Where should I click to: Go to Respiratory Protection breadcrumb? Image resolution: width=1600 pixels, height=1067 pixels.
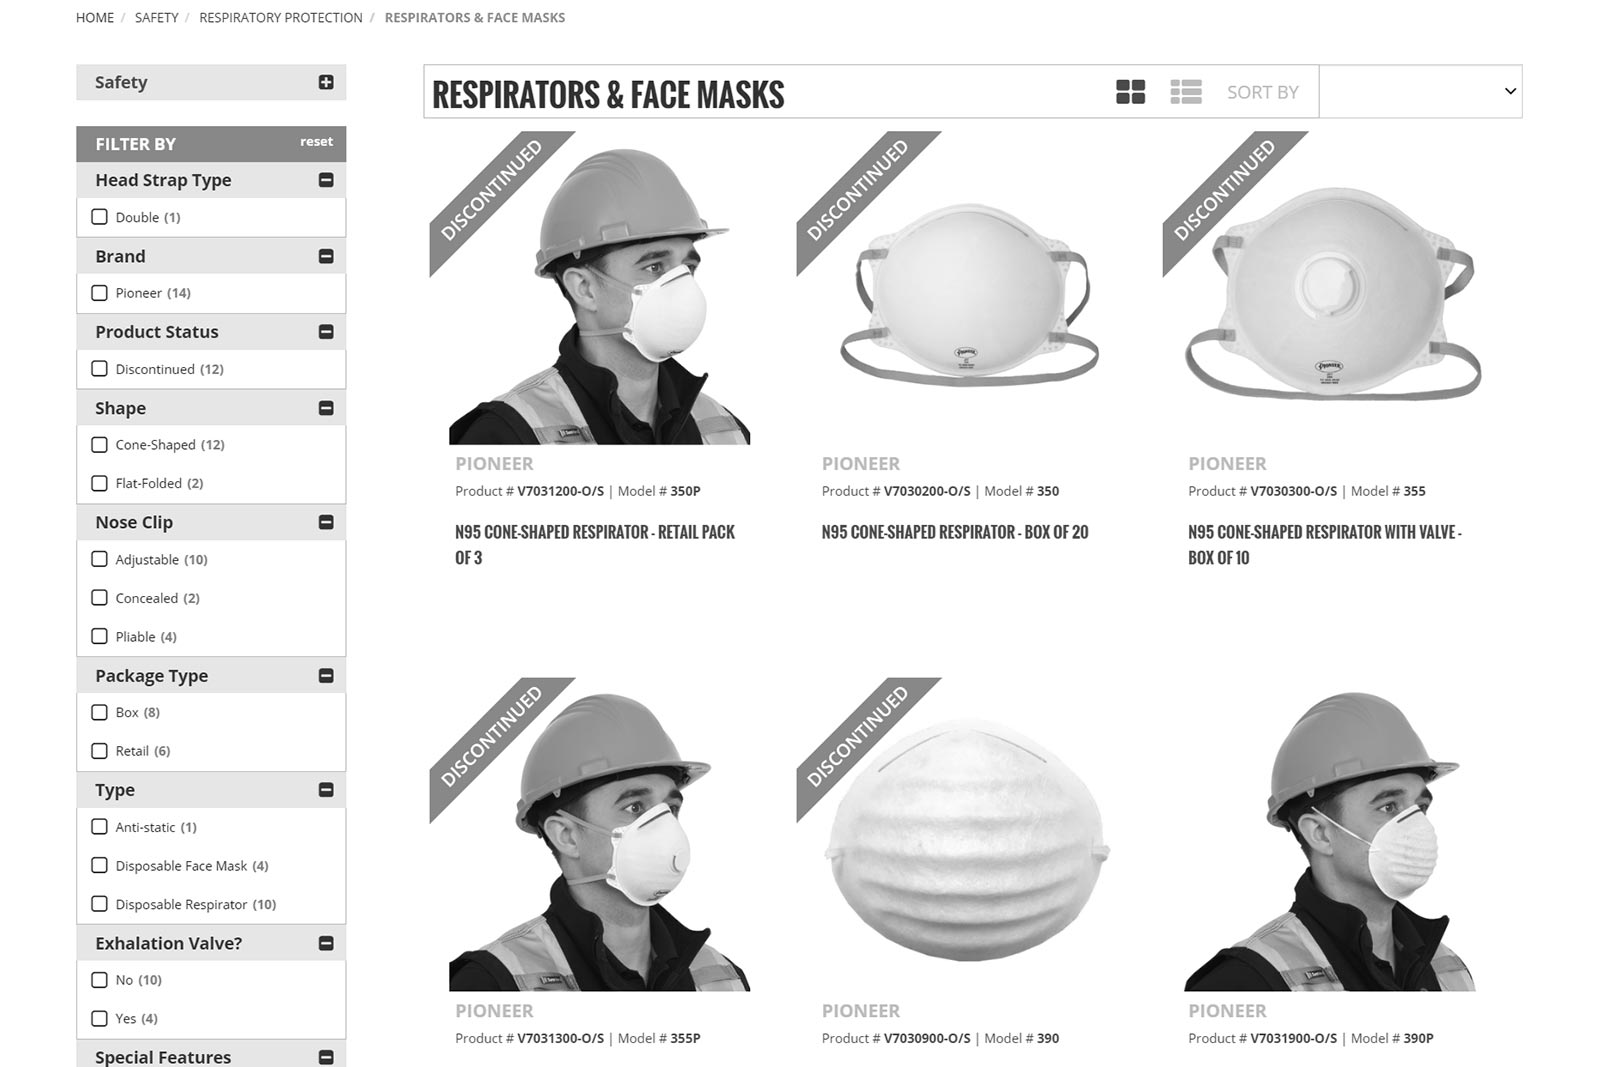280,18
